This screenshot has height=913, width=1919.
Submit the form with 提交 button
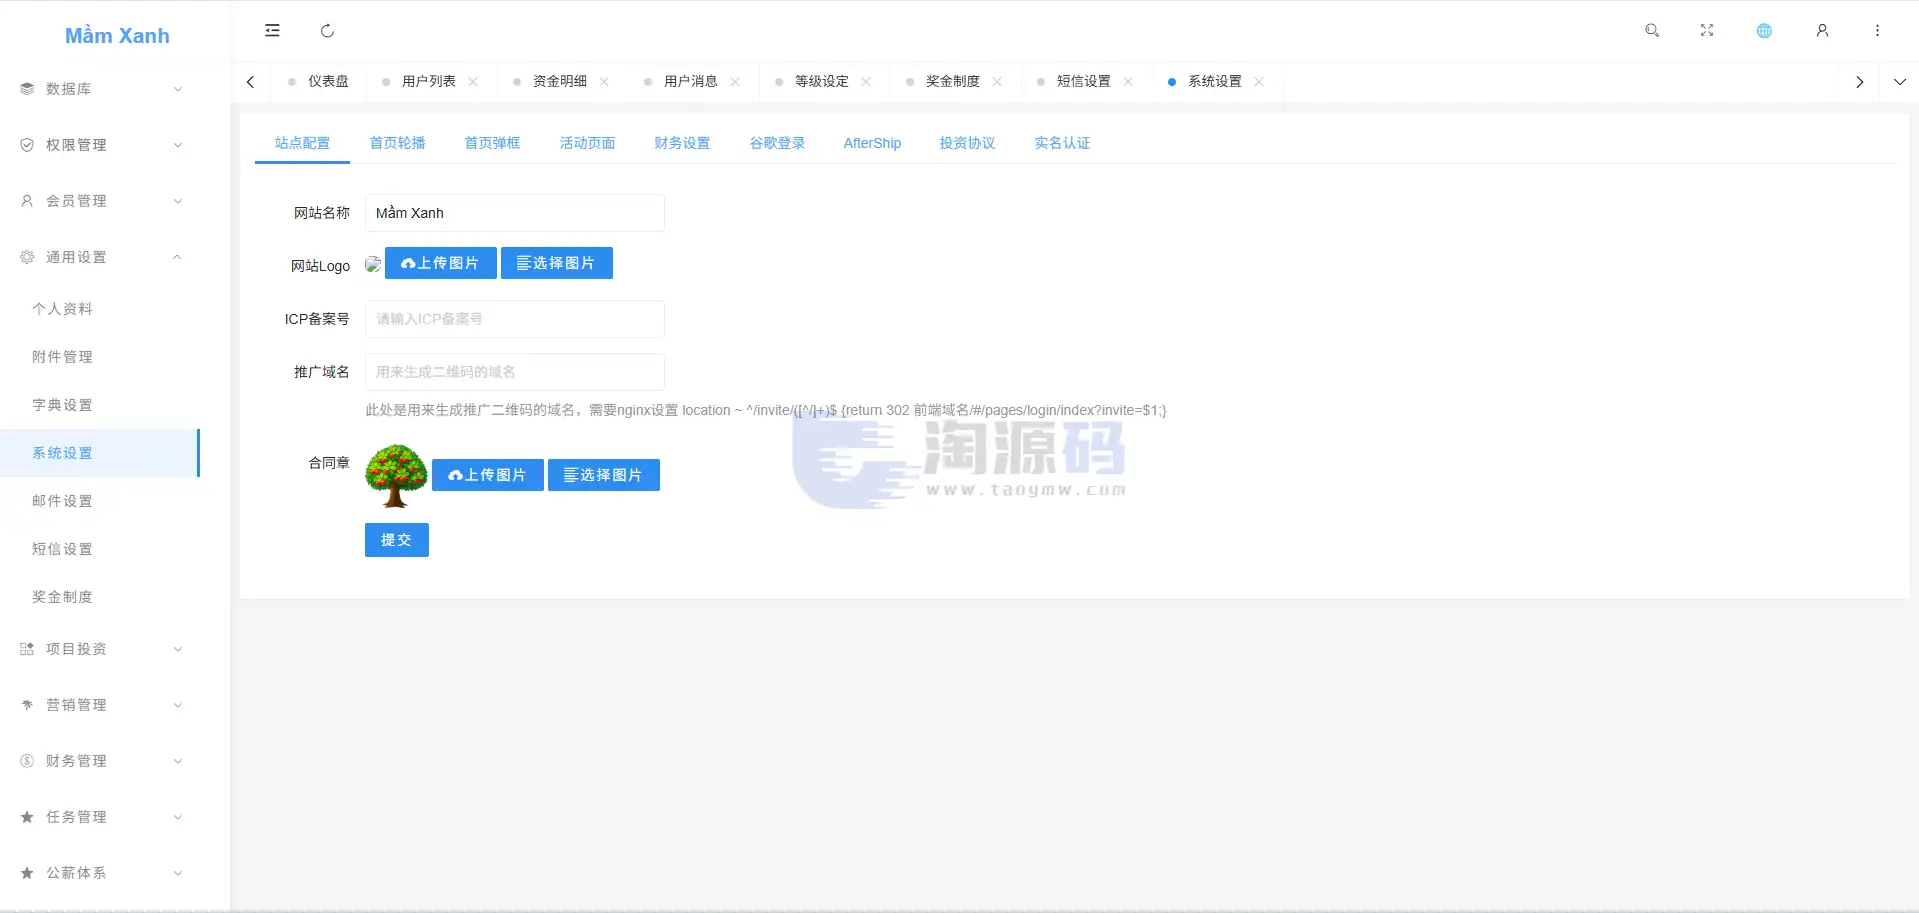(x=396, y=540)
